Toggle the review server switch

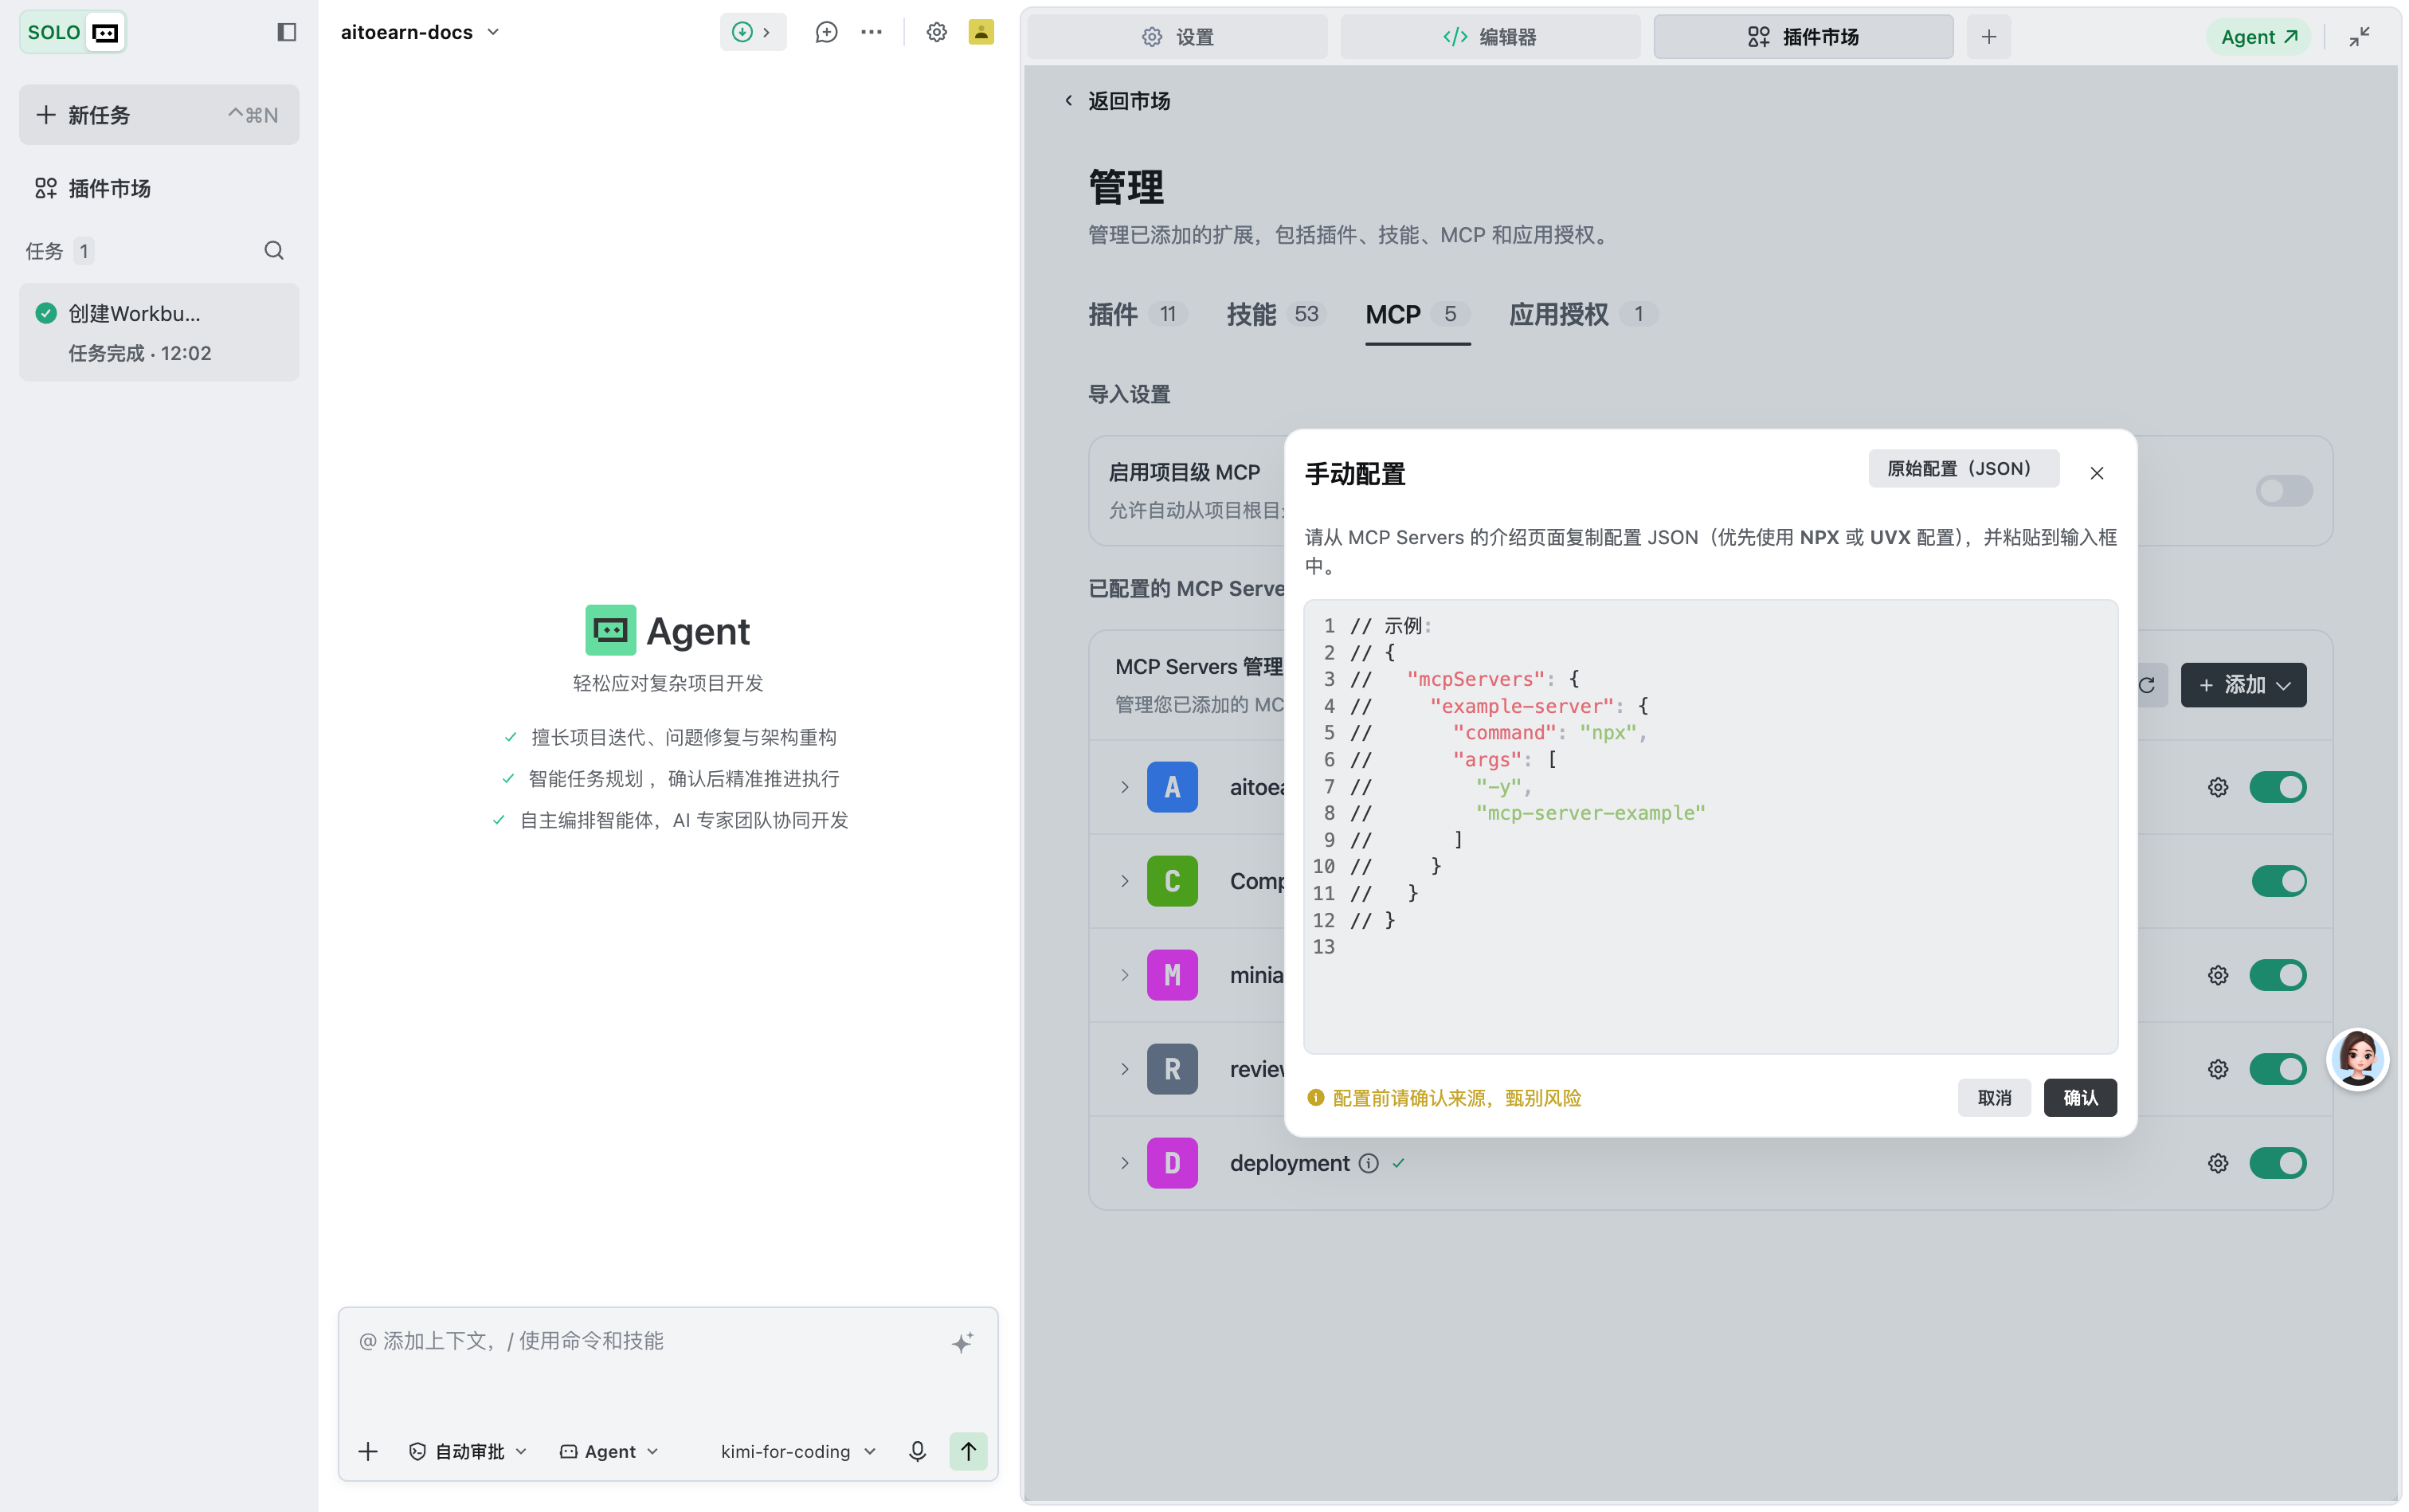coord(2277,1069)
